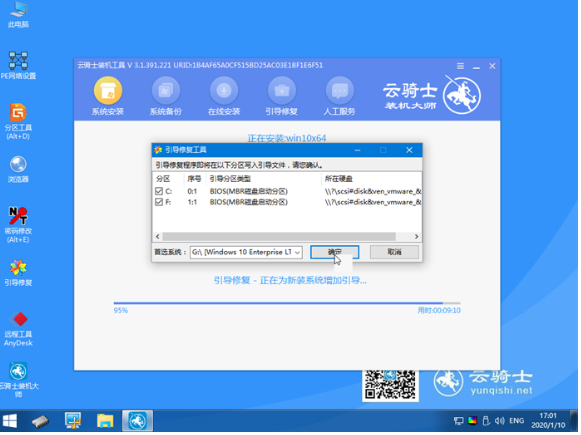581x435 pixels.
Task: Click the 序号 column header
Action: pos(194,179)
